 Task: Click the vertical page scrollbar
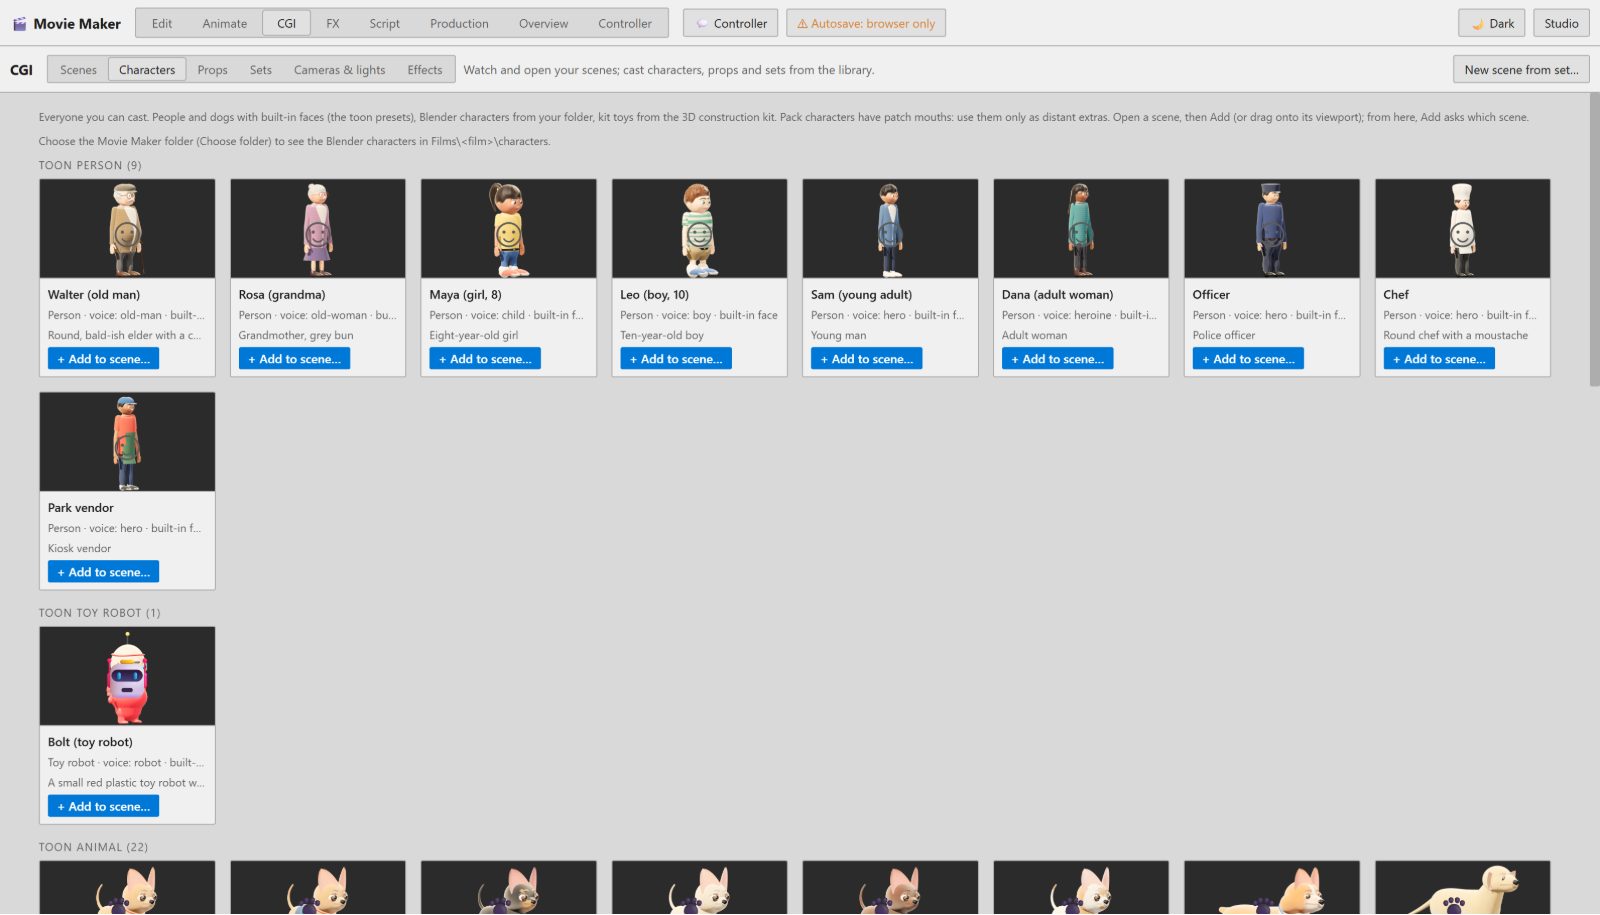pos(1594,240)
